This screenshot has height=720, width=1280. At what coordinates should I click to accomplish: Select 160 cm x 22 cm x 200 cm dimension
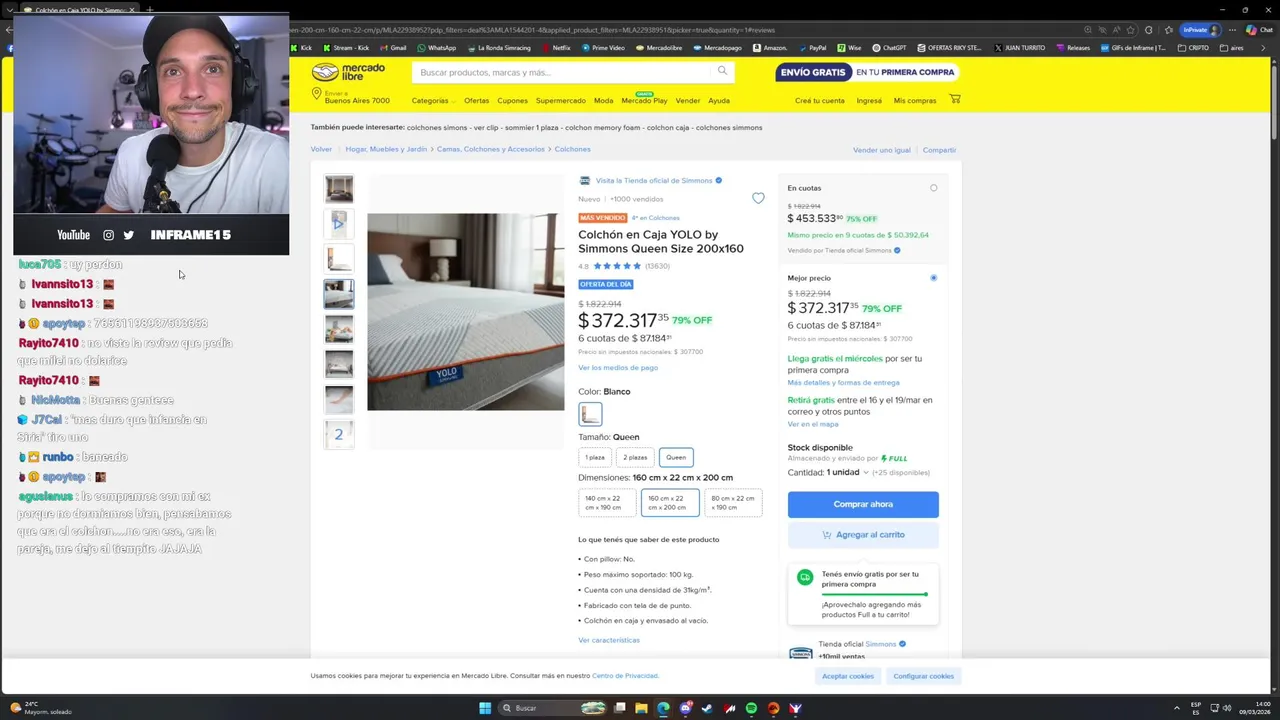669,502
